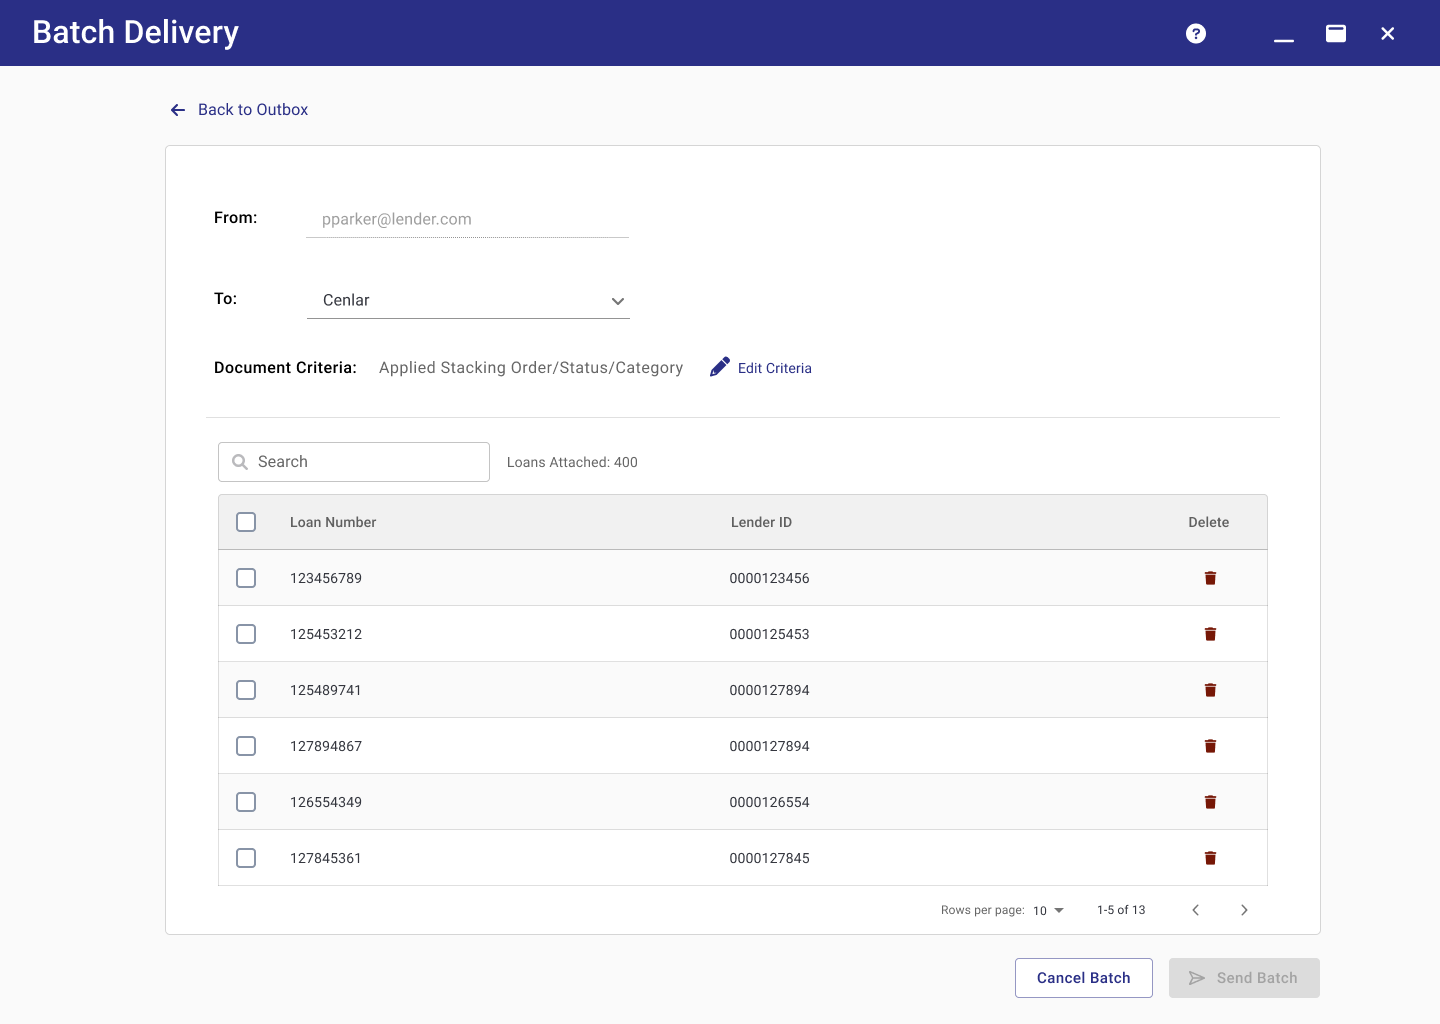Open the help question mark icon
1440x1024 pixels.
tap(1196, 33)
